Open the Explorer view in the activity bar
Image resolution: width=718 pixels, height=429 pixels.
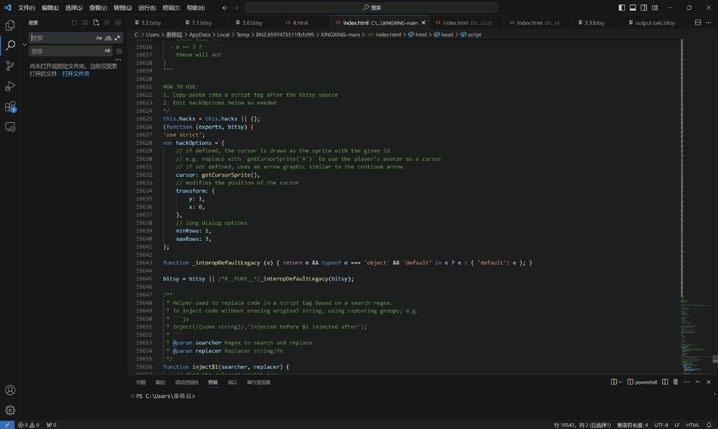pyautogui.click(x=10, y=25)
